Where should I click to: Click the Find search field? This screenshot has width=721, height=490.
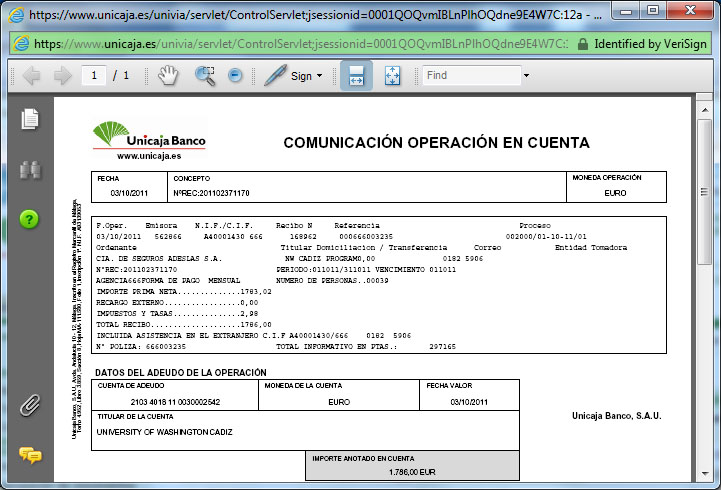point(472,75)
